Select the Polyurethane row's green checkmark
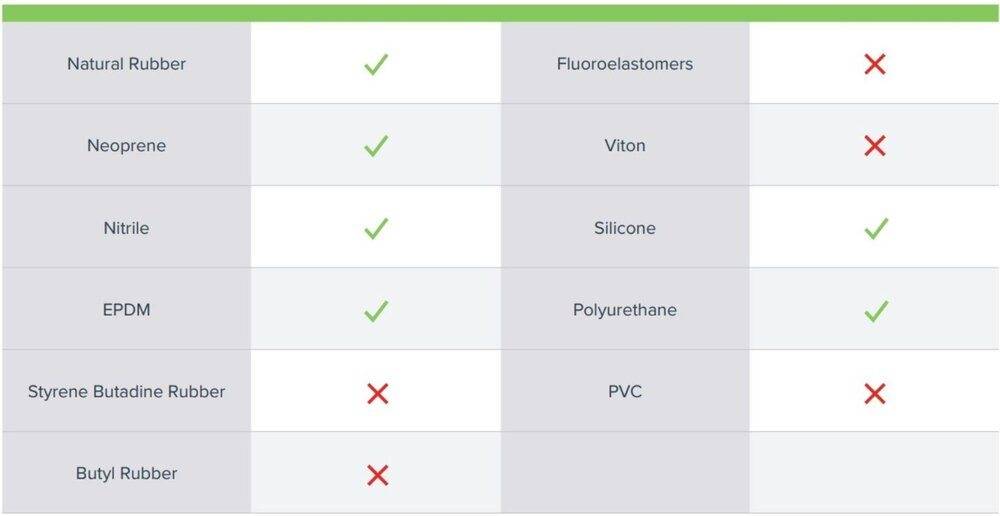Viewport: 1000px width, 516px height. tap(875, 311)
